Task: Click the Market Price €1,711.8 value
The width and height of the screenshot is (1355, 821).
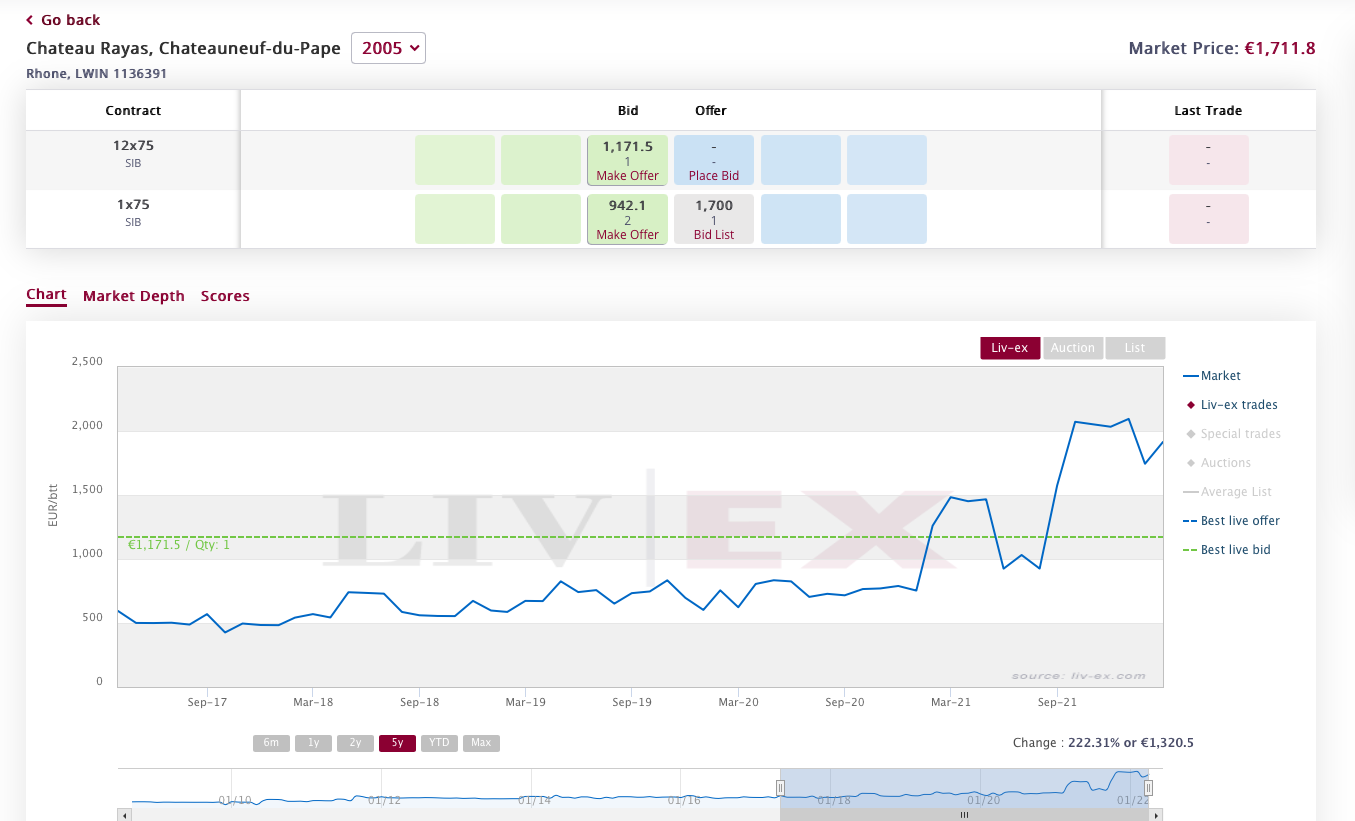Action: (1280, 48)
